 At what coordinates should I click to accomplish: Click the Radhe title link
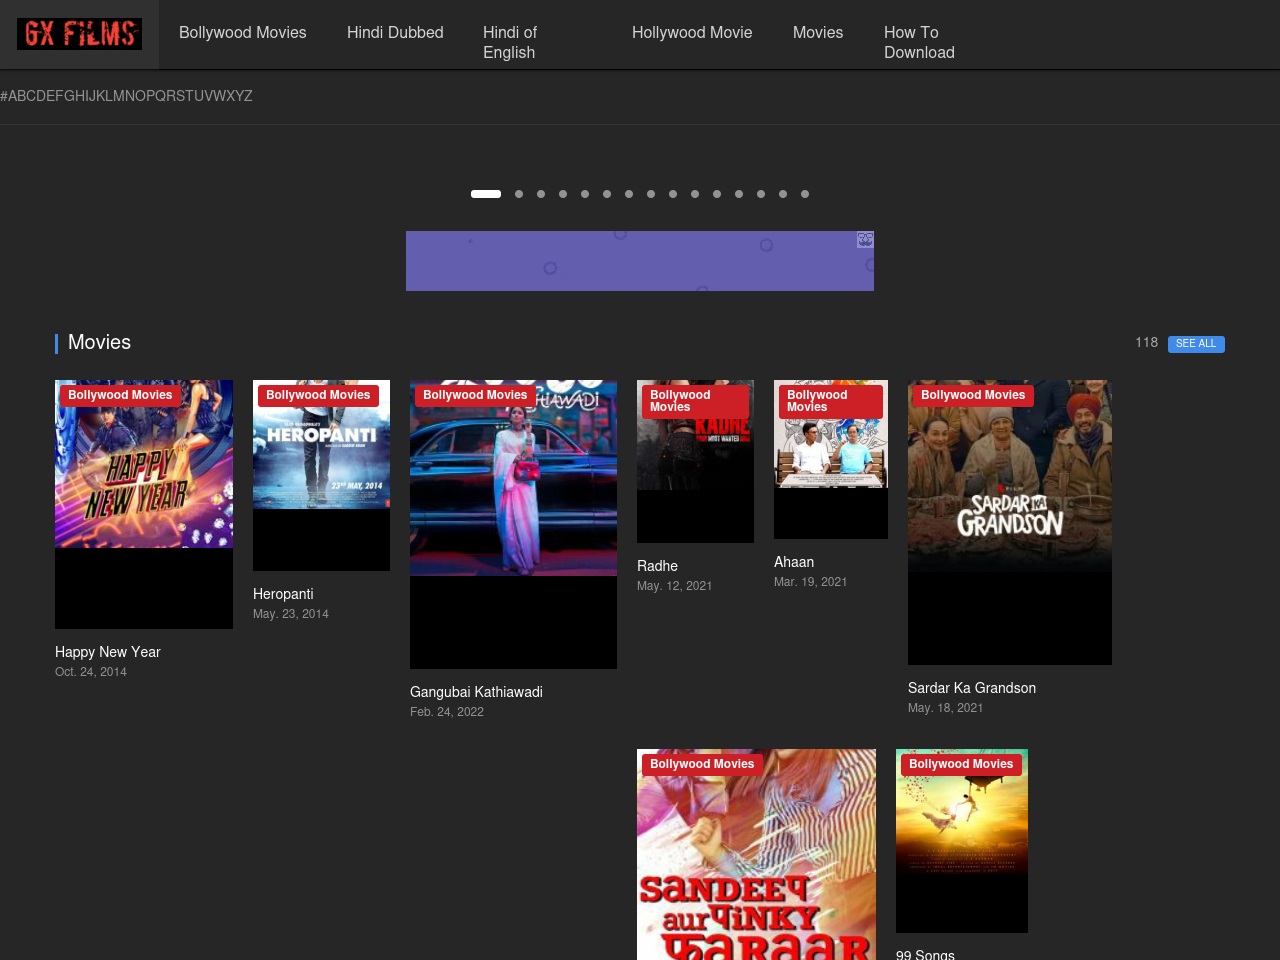tap(657, 566)
